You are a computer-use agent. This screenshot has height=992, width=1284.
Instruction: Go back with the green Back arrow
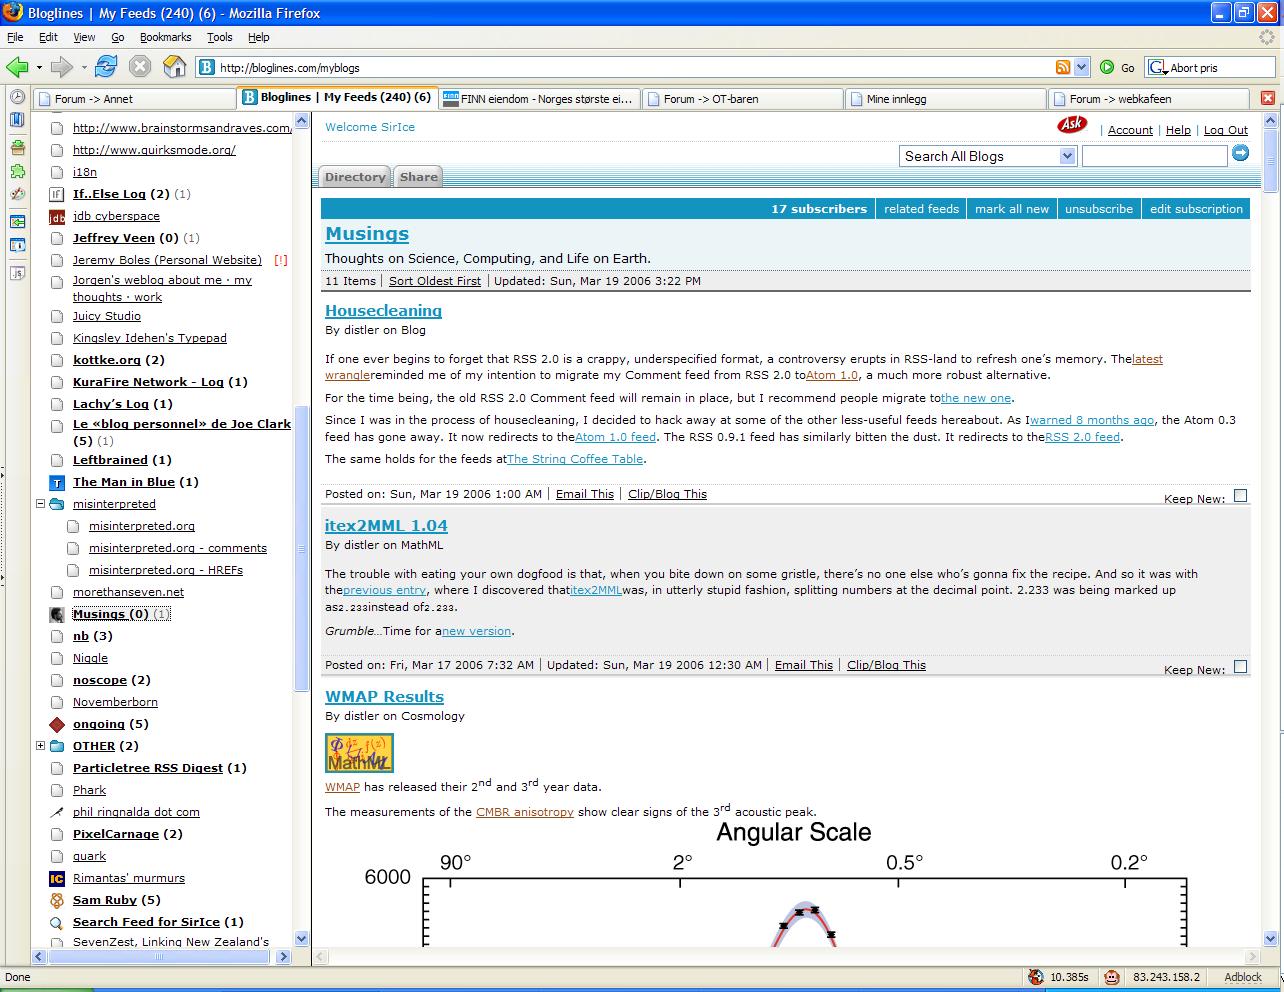coord(16,67)
